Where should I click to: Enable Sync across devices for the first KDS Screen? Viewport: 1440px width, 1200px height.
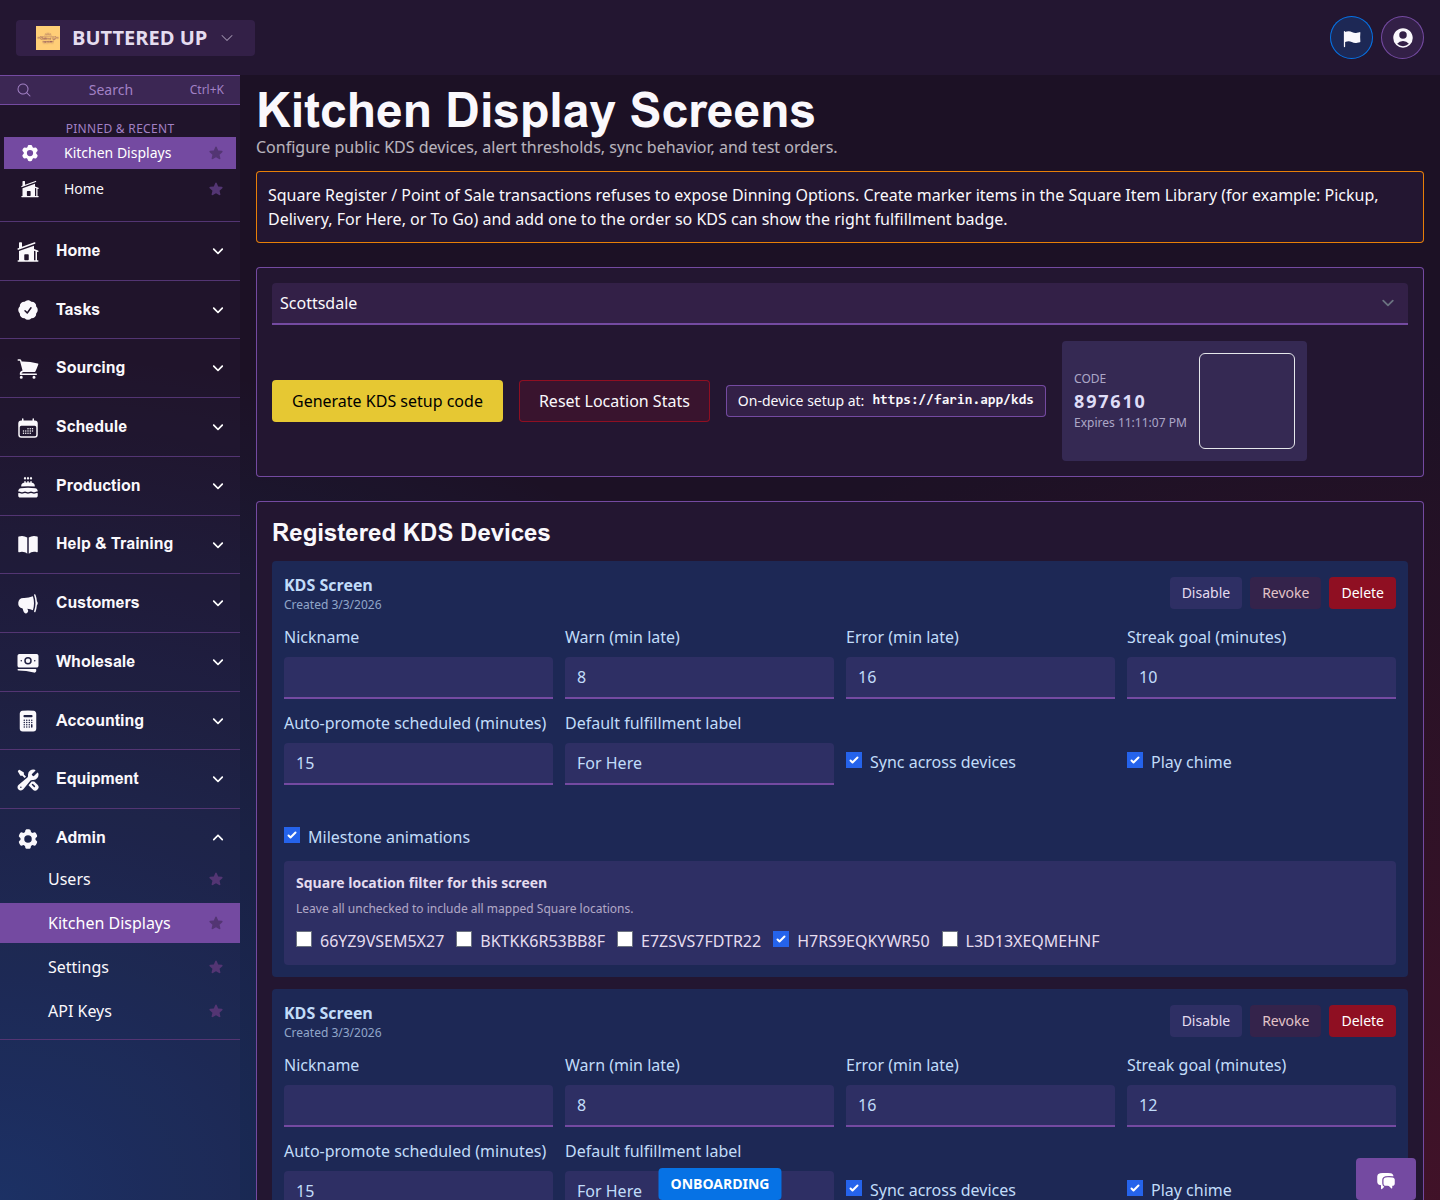pyautogui.click(x=854, y=760)
